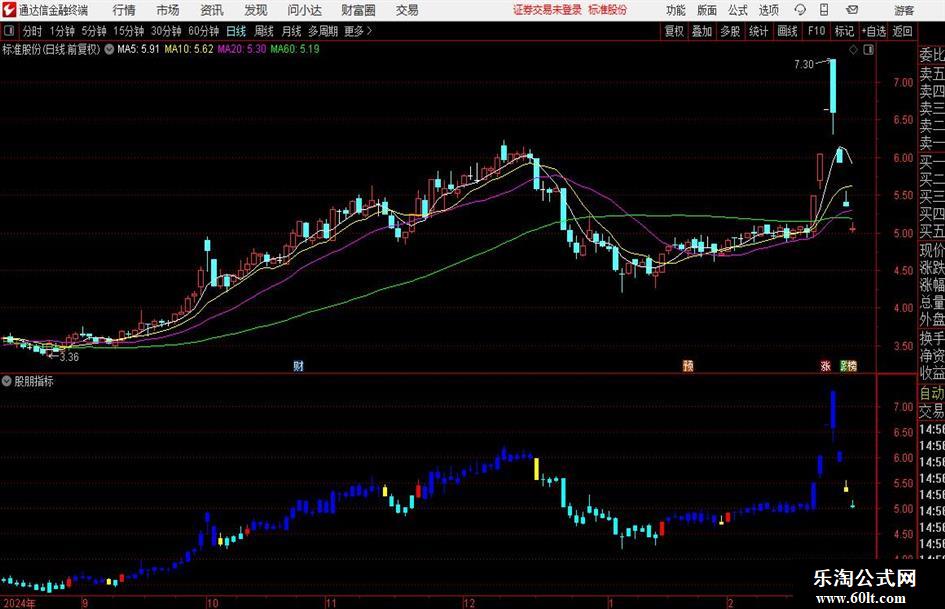
Task: Open the 功能 menu
Action: pyautogui.click(x=676, y=10)
